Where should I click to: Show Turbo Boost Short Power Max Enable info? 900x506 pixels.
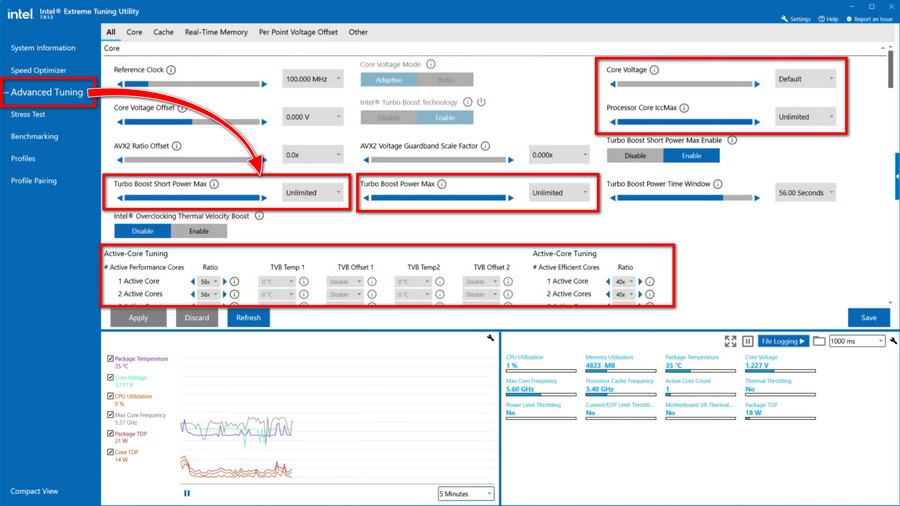pyautogui.click(x=732, y=140)
